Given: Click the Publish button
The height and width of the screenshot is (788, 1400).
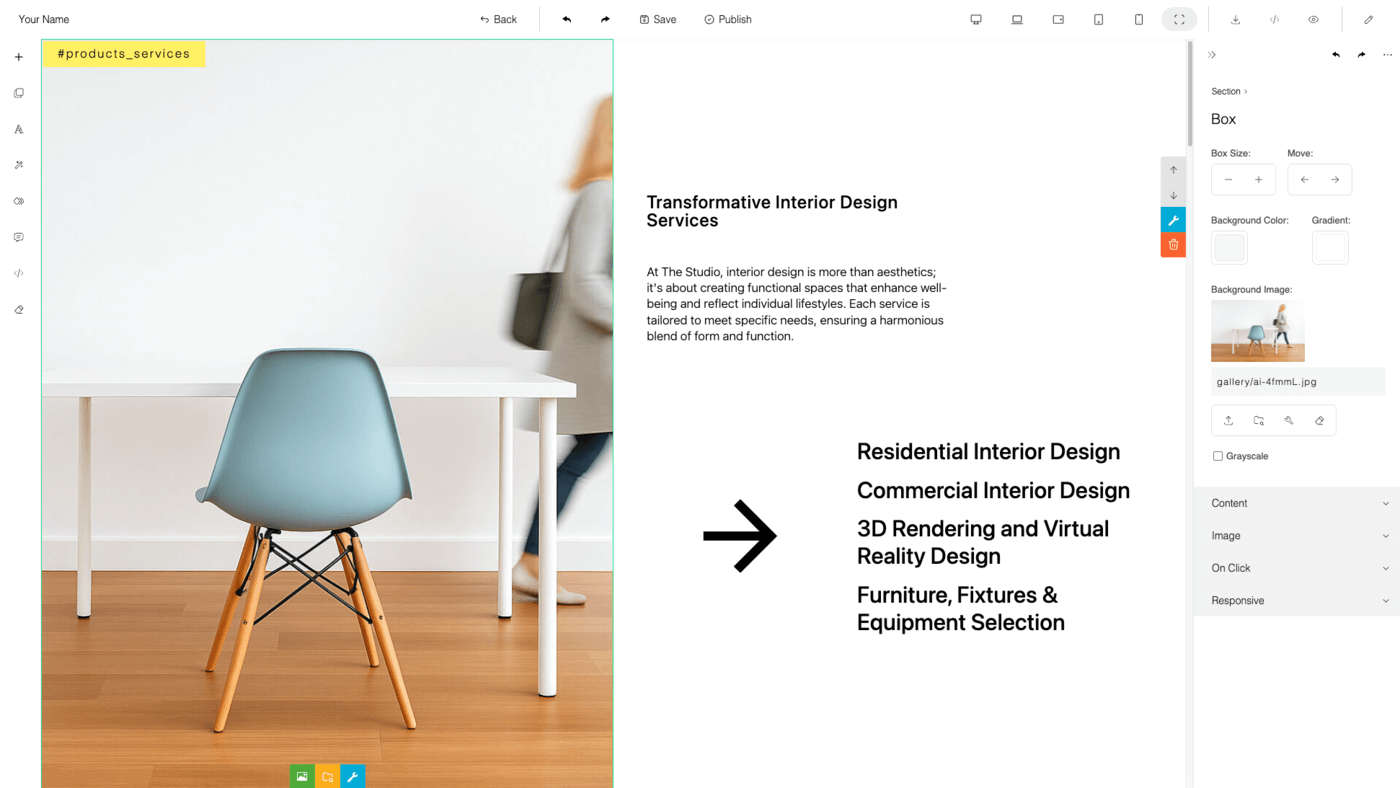Looking at the screenshot, I should pyautogui.click(x=727, y=19).
